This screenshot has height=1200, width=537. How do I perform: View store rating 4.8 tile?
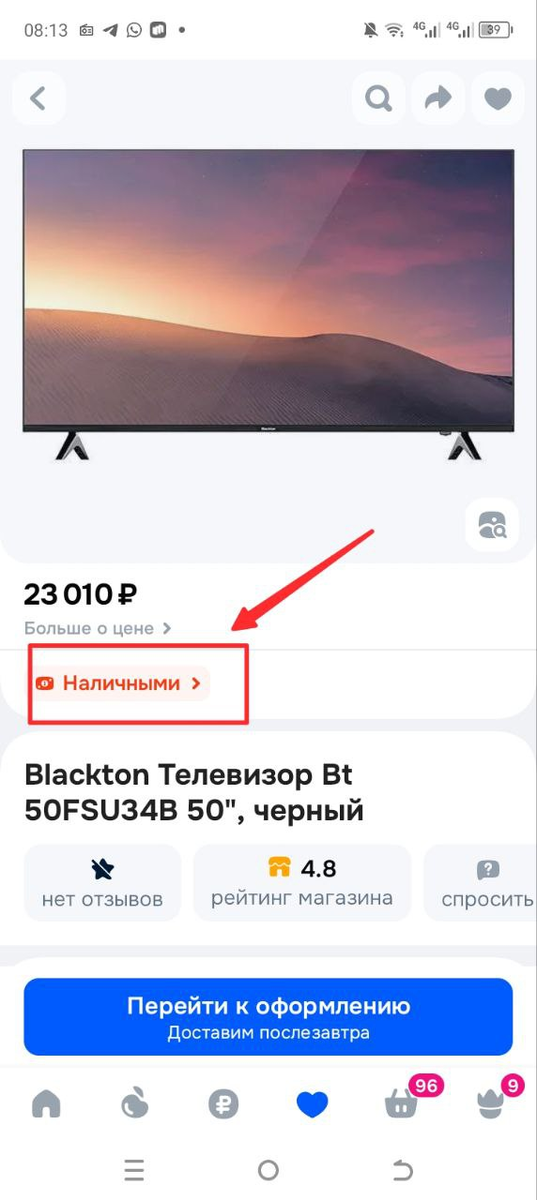[x=302, y=883]
